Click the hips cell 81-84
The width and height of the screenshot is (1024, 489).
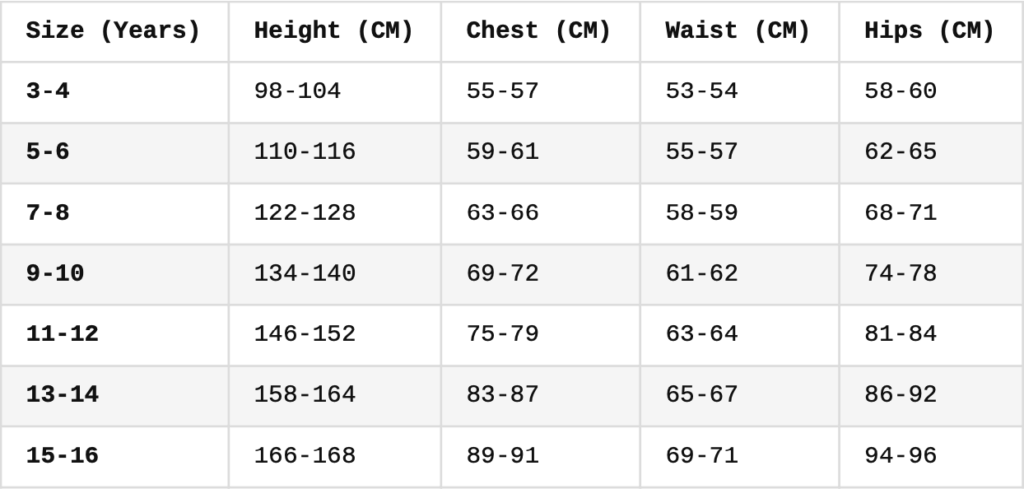(901, 334)
